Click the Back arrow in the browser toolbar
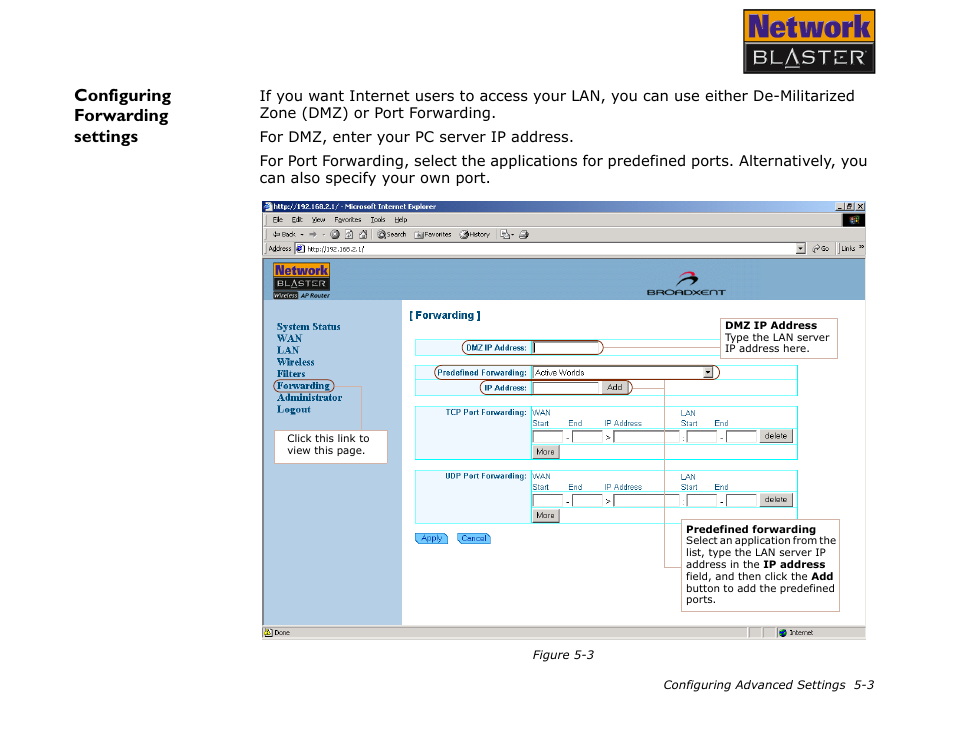 (284, 234)
